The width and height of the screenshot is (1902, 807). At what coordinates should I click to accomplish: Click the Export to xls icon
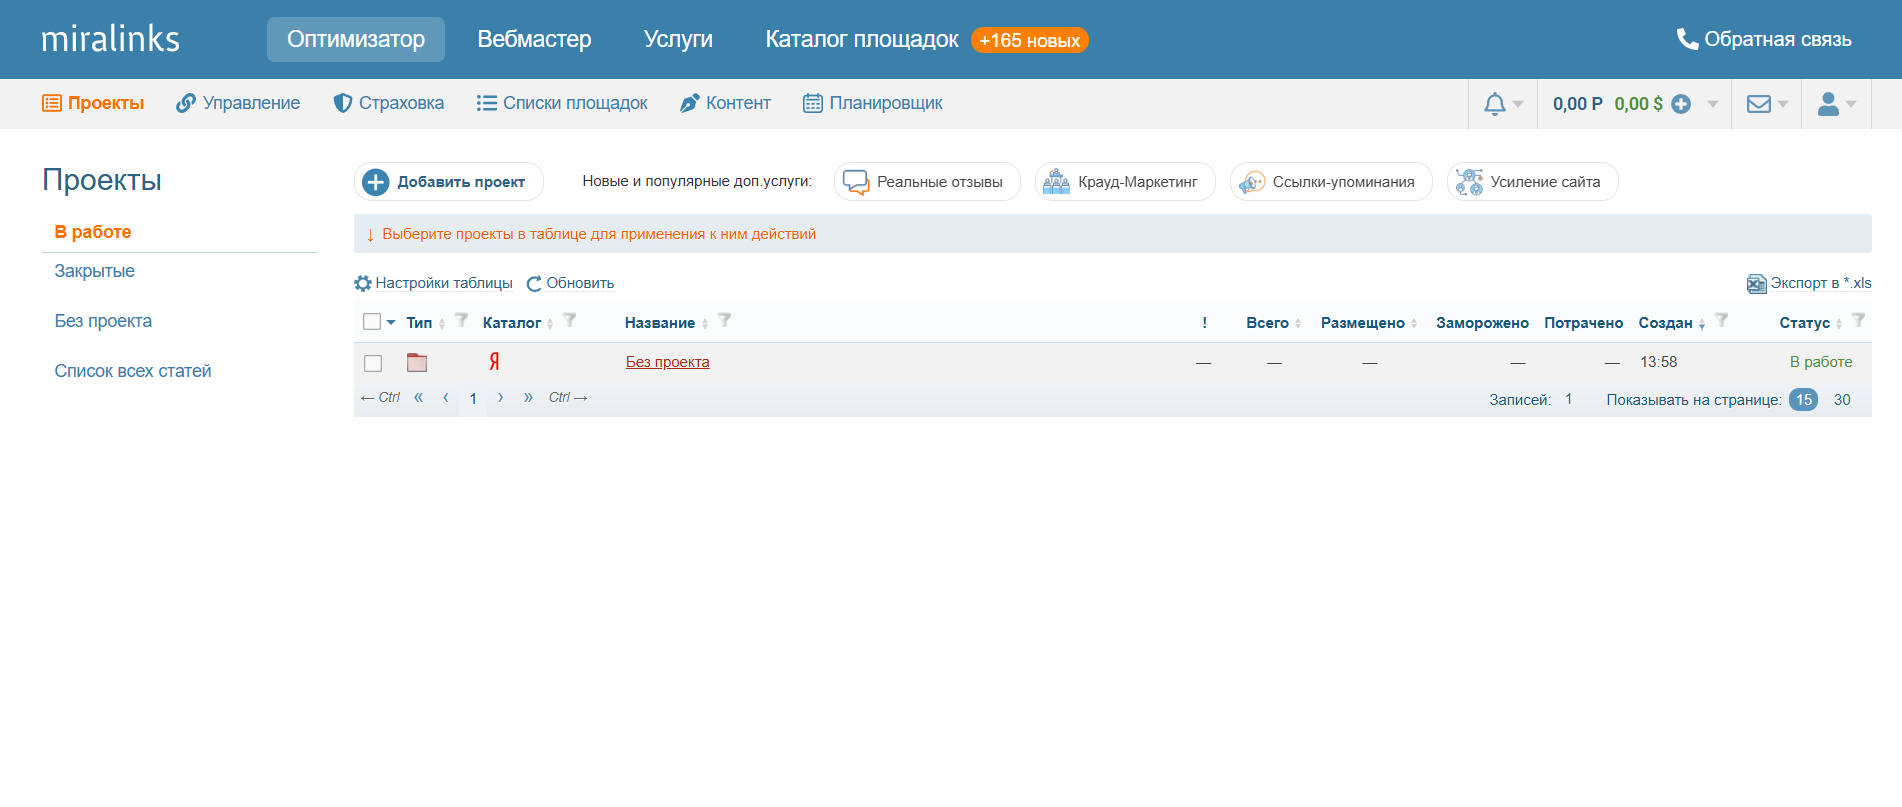click(1756, 284)
